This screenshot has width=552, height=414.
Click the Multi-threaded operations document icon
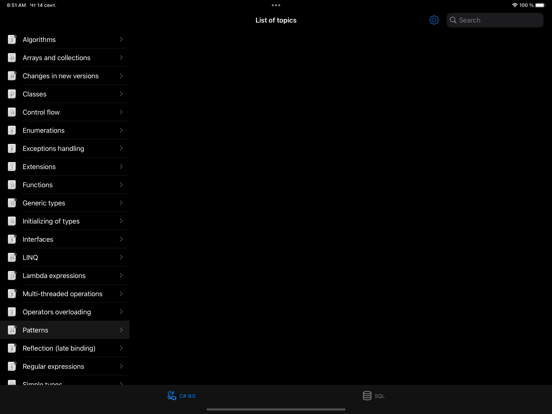pyautogui.click(x=12, y=294)
